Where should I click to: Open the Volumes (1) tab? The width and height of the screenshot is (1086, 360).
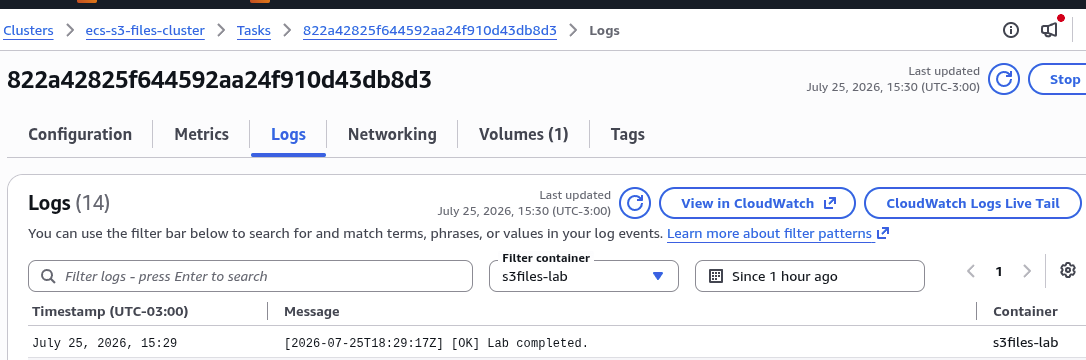click(x=524, y=134)
